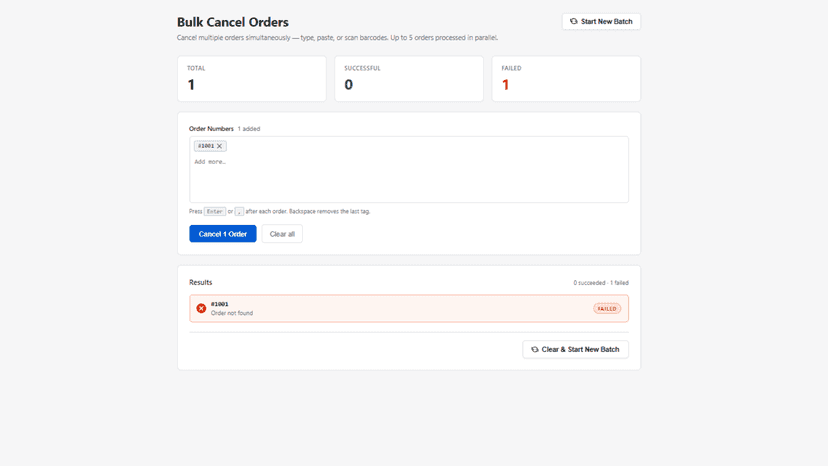Click the Bulk Cancel Orders heading
Viewport: 828px width, 466px height.
click(x=233, y=22)
